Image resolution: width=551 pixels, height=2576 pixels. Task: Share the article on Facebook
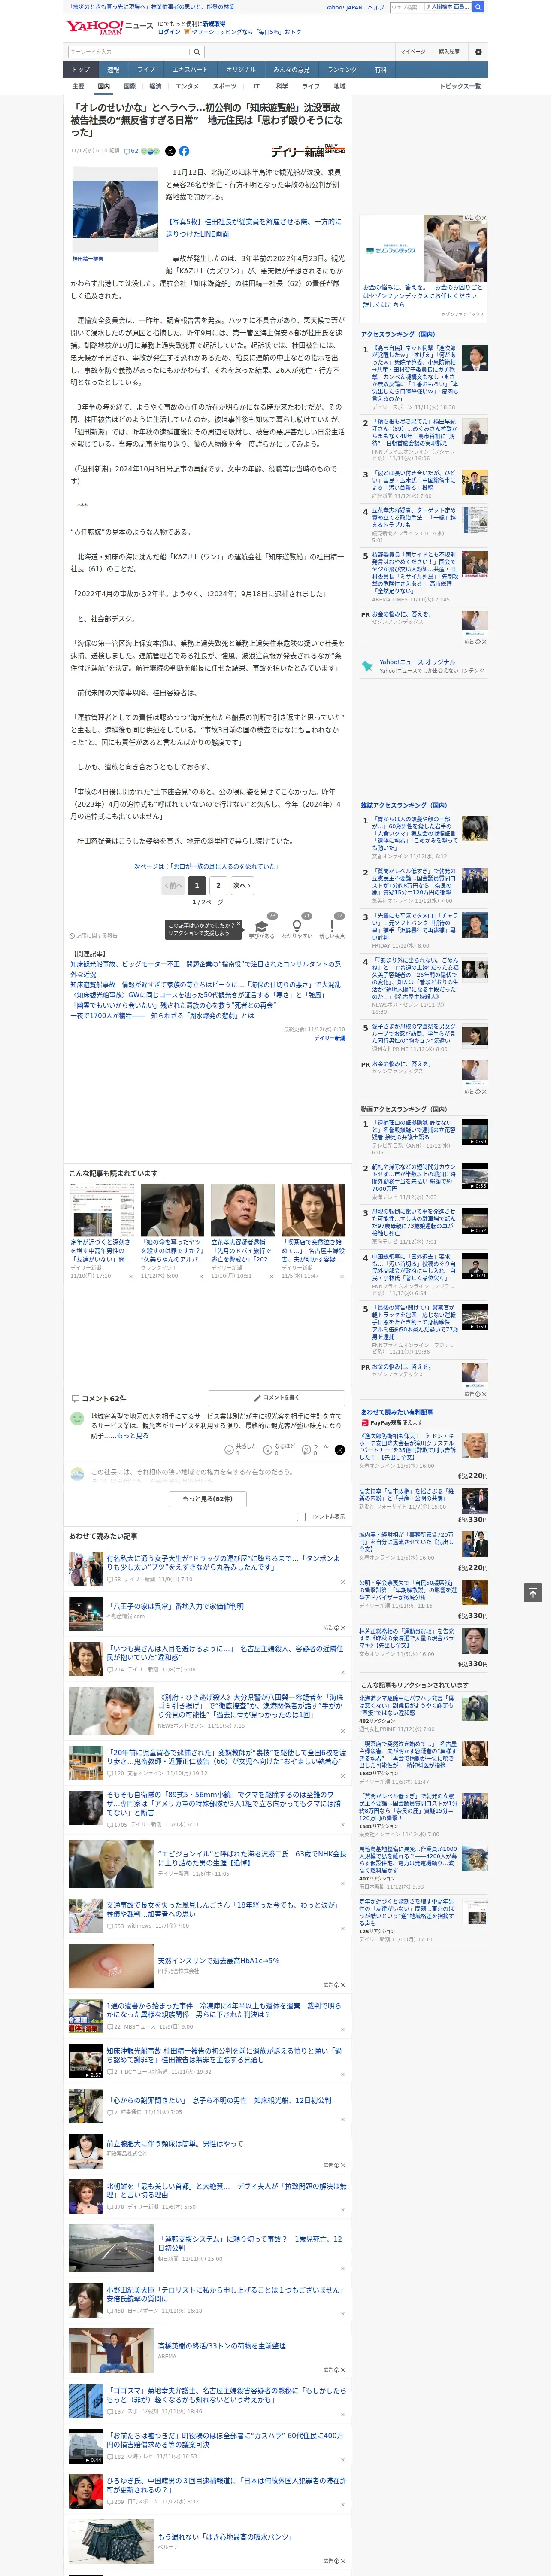(184, 151)
